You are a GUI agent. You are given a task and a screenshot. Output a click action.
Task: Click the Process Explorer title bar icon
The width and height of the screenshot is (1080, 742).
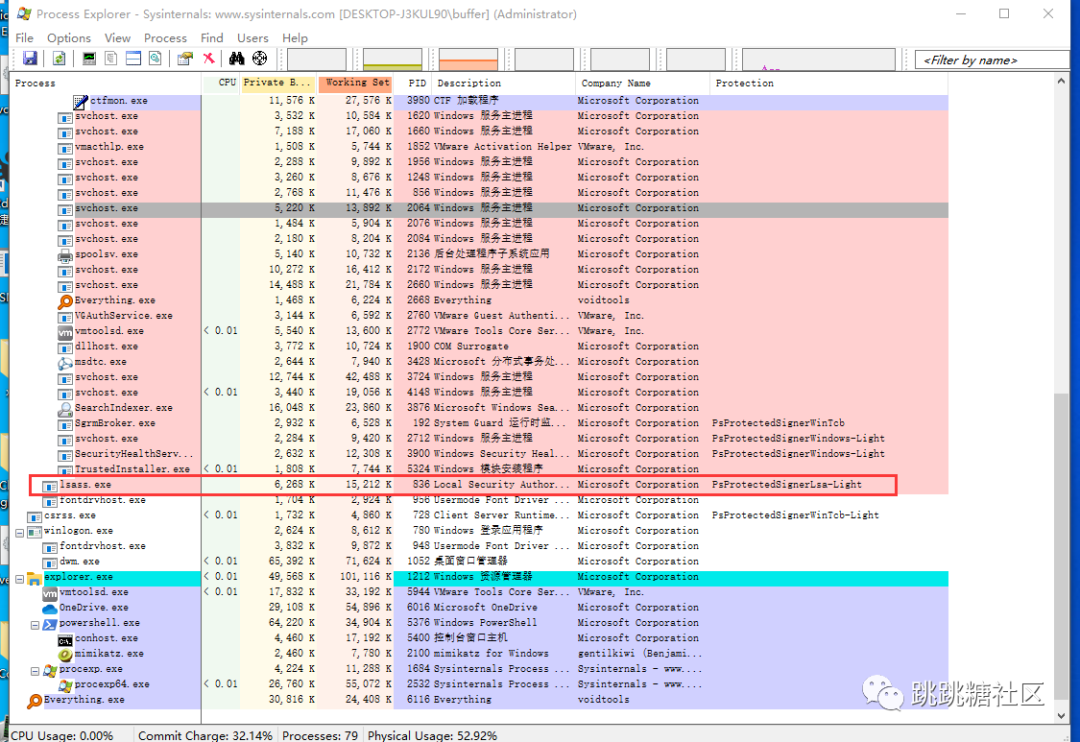(23, 14)
